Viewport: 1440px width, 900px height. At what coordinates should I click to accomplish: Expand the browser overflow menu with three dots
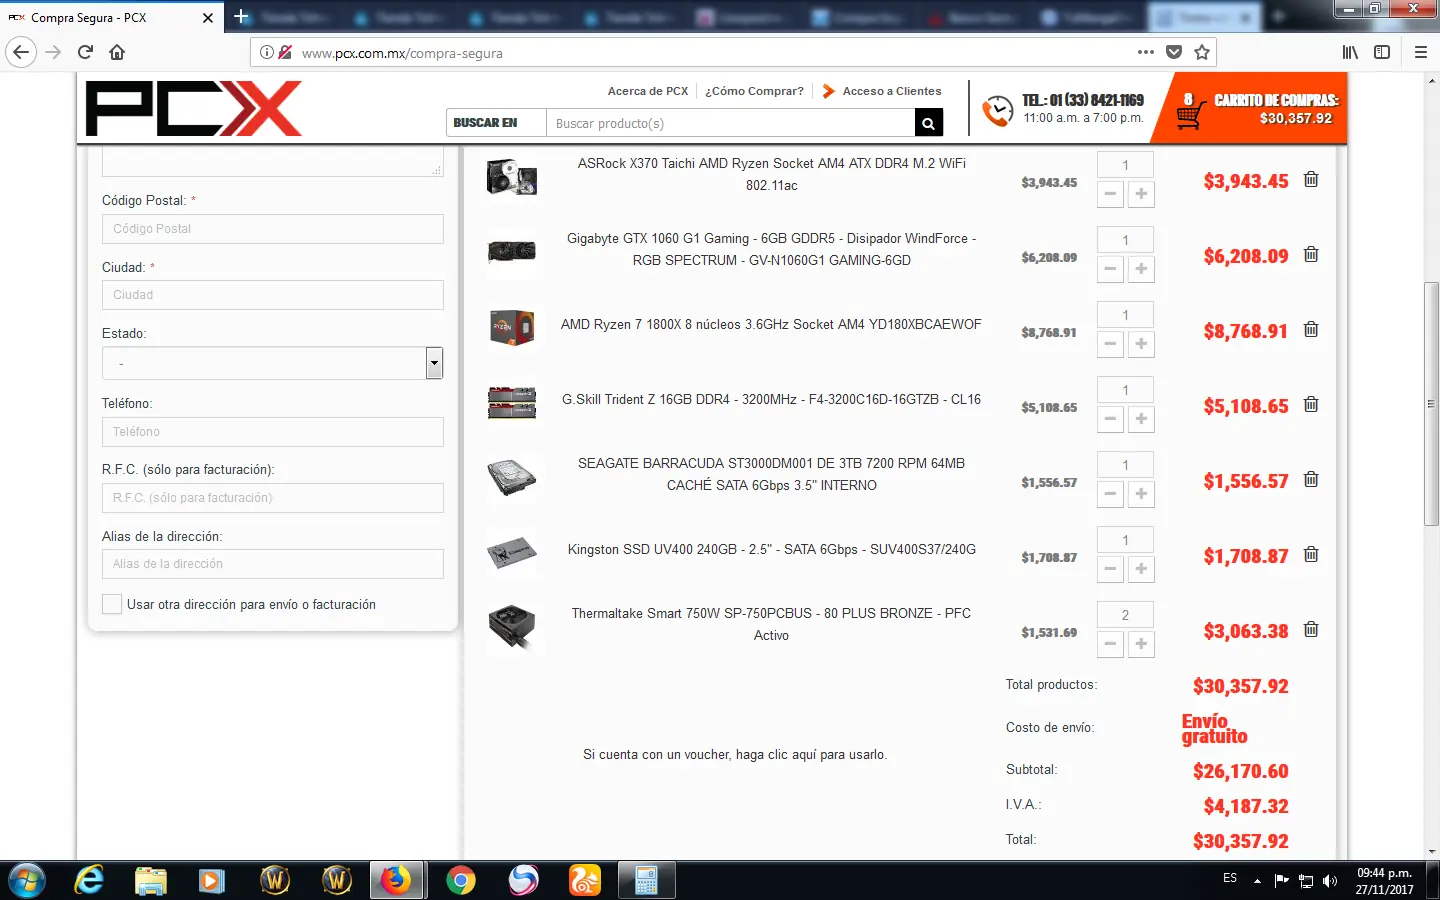[x=1145, y=52]
